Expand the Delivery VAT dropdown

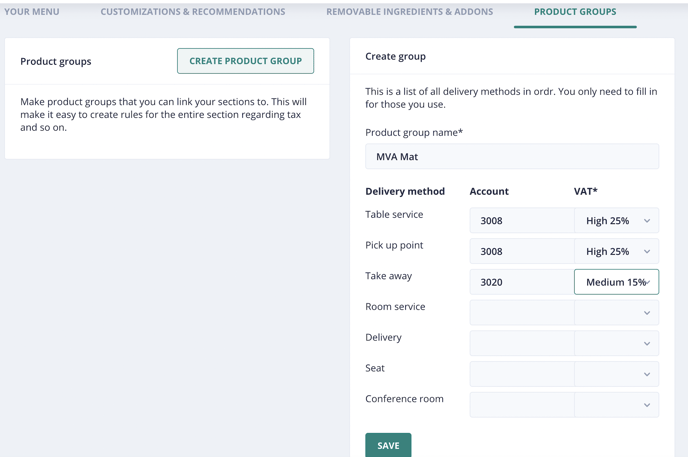(x=616, y=343)
